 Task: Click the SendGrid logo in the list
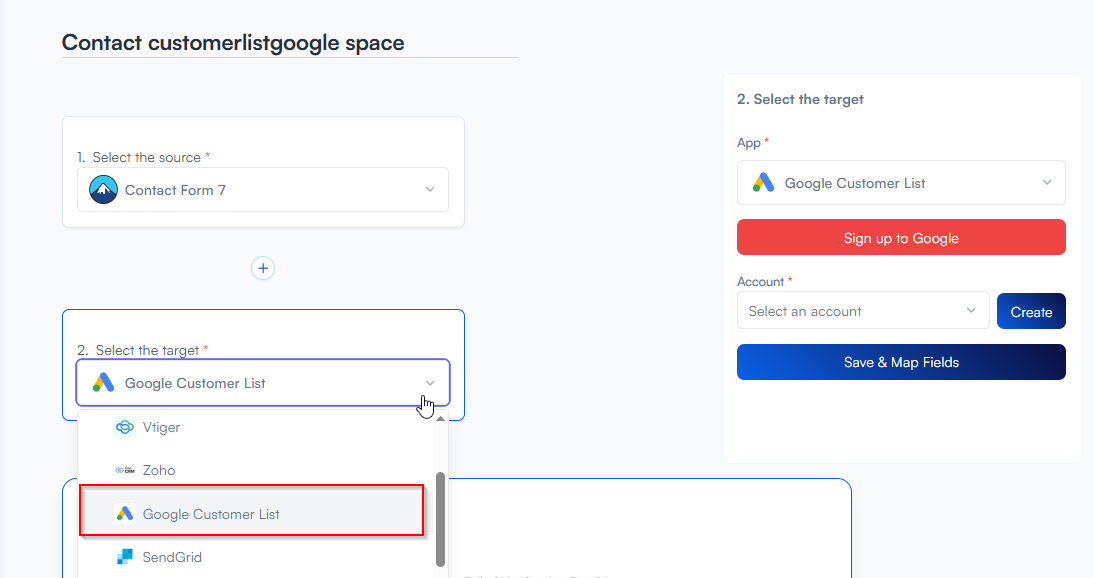125,557
